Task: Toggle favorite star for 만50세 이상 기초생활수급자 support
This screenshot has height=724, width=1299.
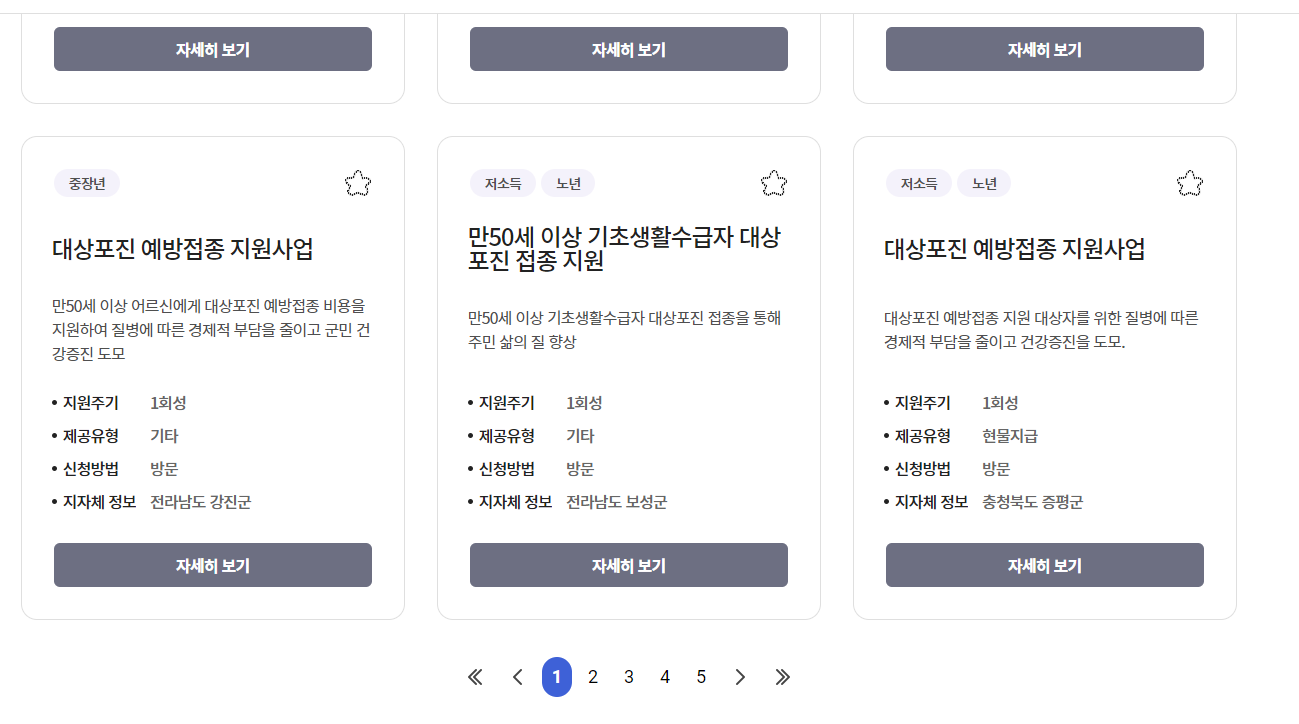Action: point(774,183)
